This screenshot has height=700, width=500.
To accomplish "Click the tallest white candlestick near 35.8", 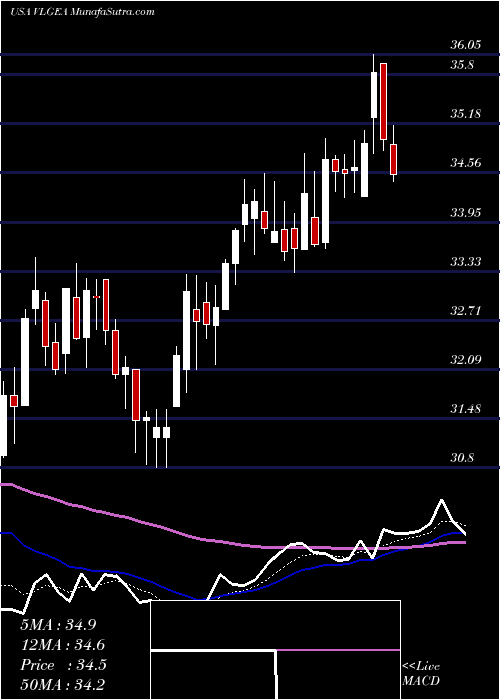I will click(374, 95).
